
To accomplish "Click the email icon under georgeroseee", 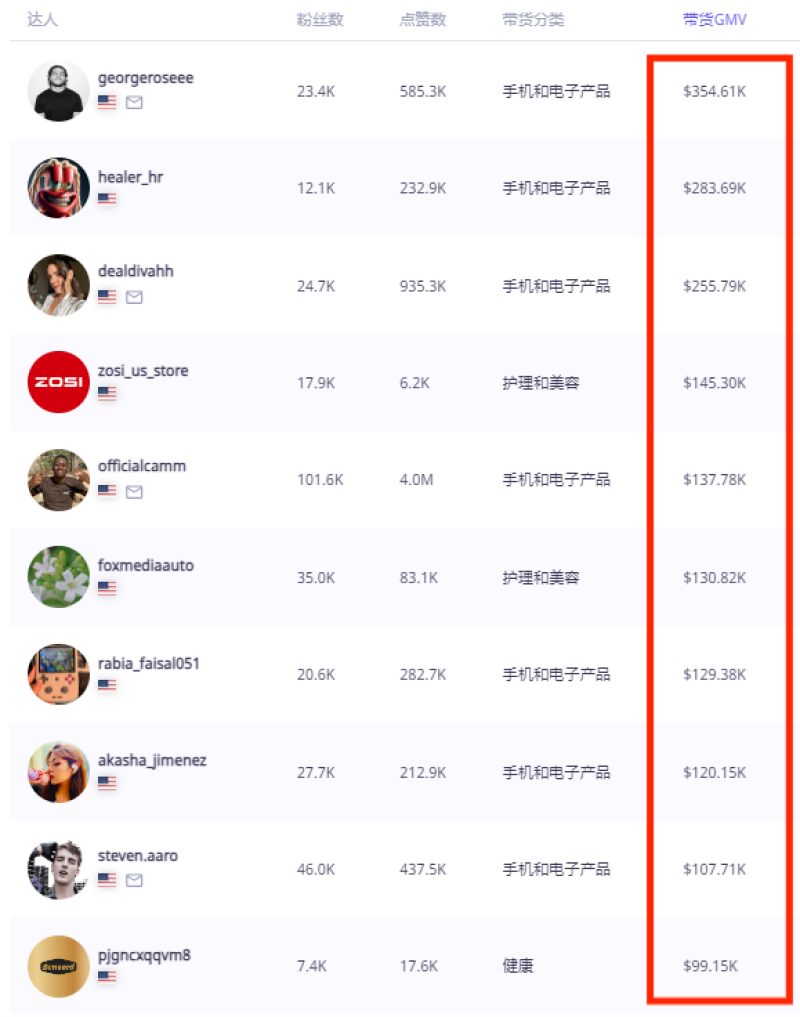I will click(x=134, y=102).
